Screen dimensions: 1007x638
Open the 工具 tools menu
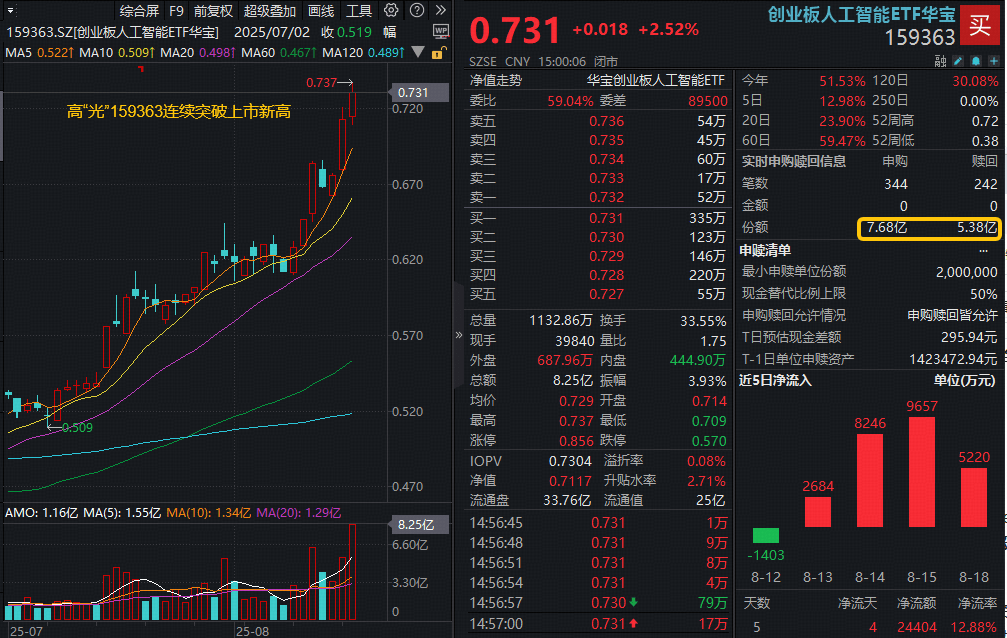[x=359, y=11]
